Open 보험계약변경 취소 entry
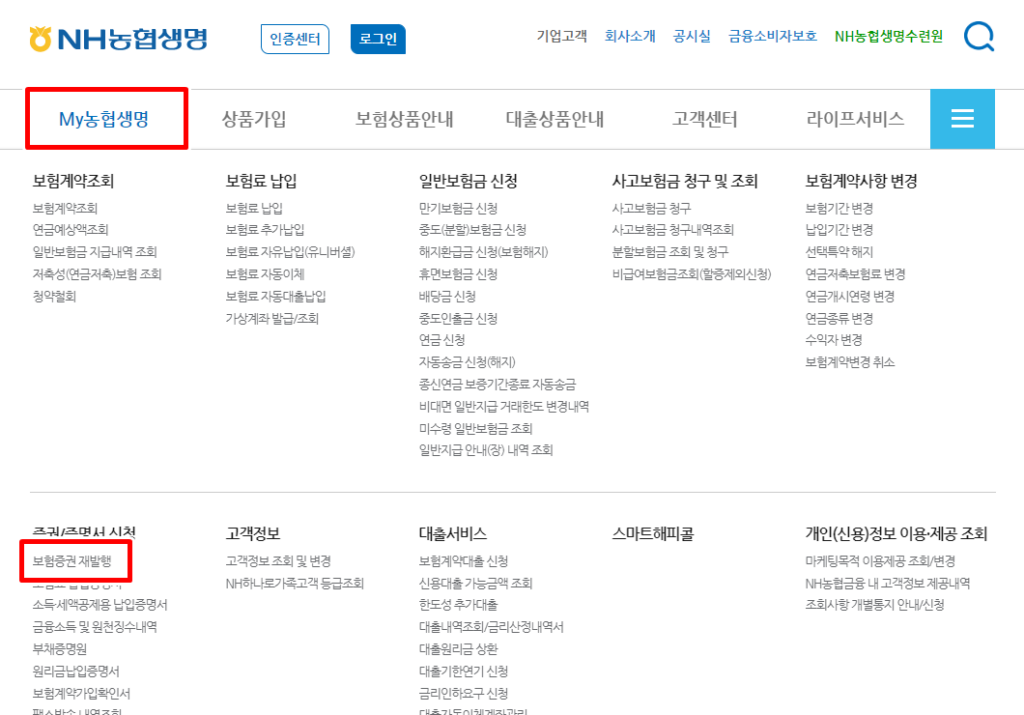Viewport: 1024px width, 715px height. click(850, 362)
